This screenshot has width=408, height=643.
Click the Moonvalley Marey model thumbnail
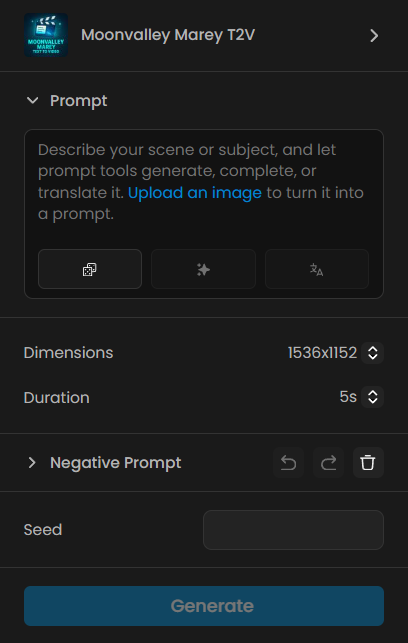(x=46, y=35)
